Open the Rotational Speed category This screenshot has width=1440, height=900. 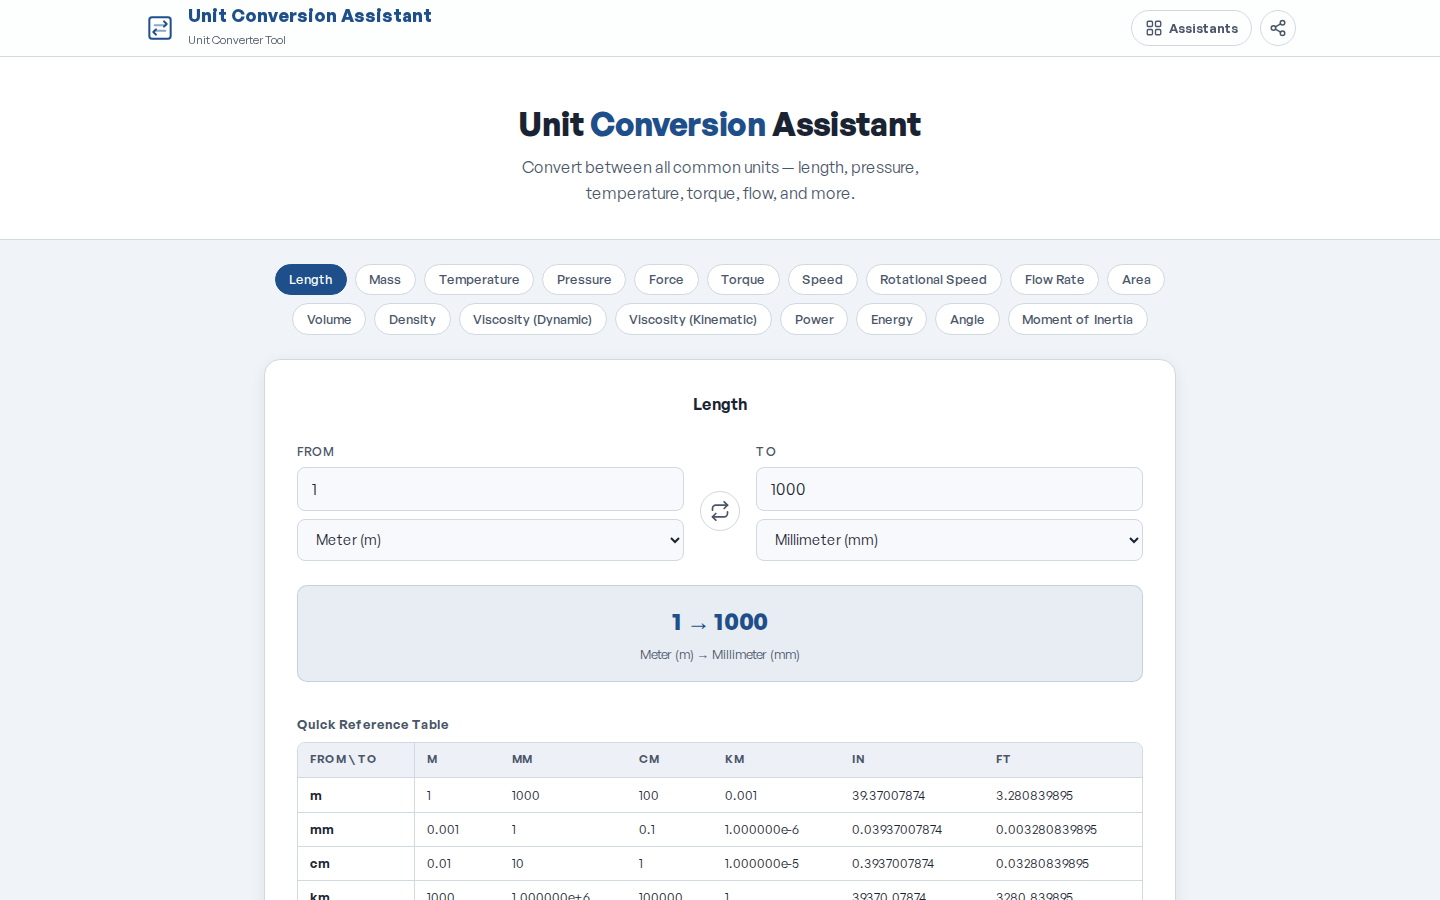click(x=933, y=280)
